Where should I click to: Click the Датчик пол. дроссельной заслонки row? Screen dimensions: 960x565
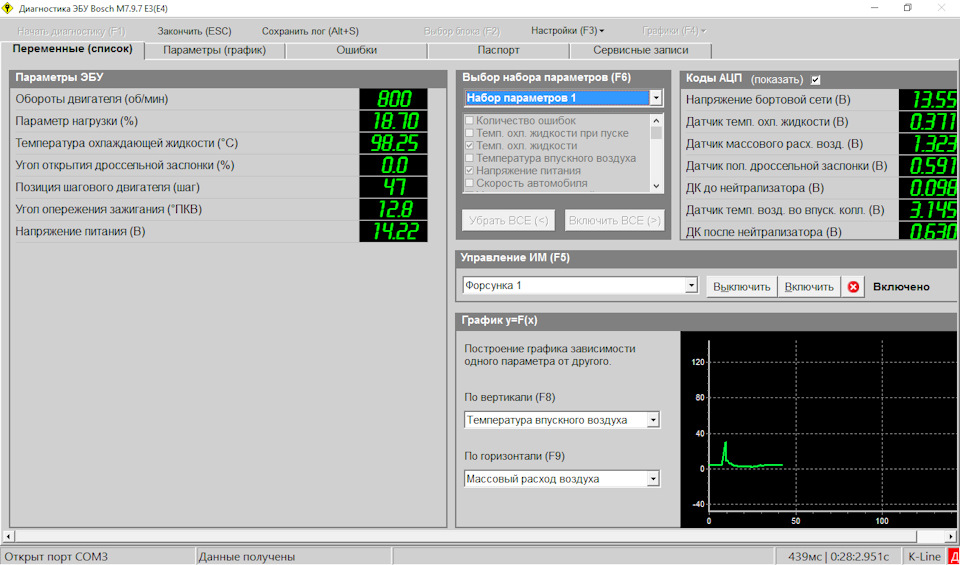(821, 166)
